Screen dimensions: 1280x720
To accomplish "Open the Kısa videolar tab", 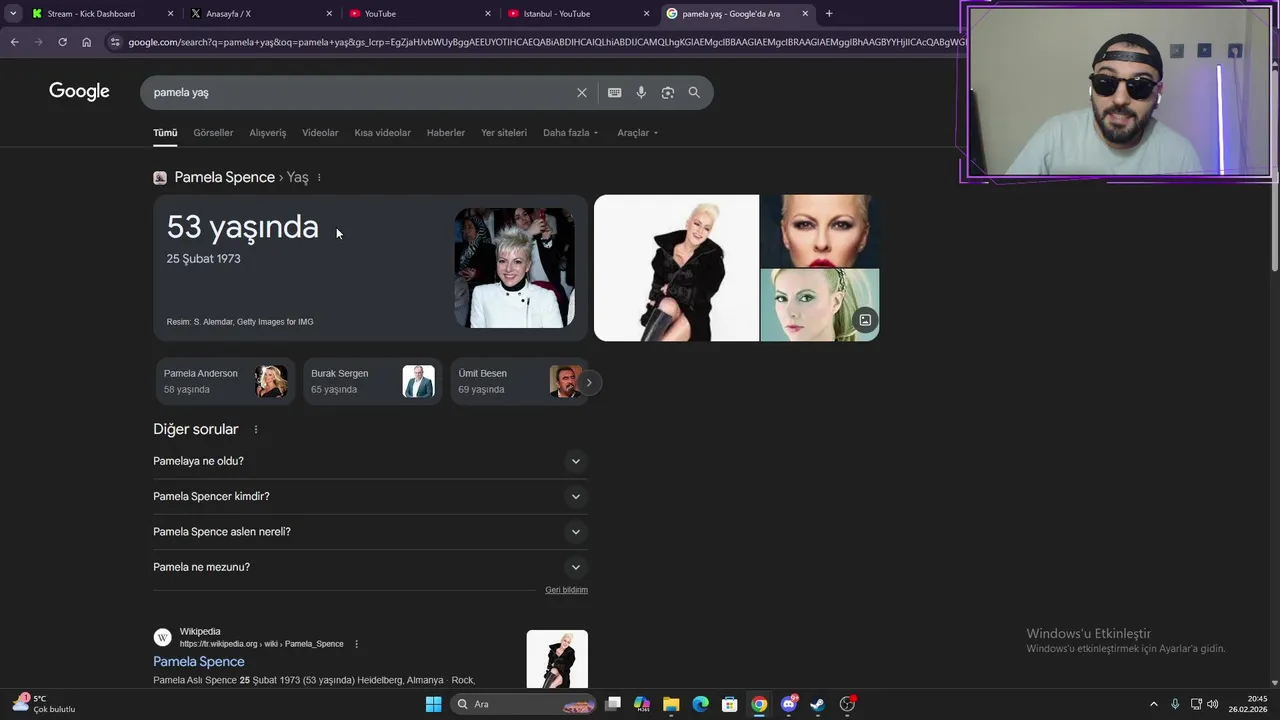I will click(382, 133).
